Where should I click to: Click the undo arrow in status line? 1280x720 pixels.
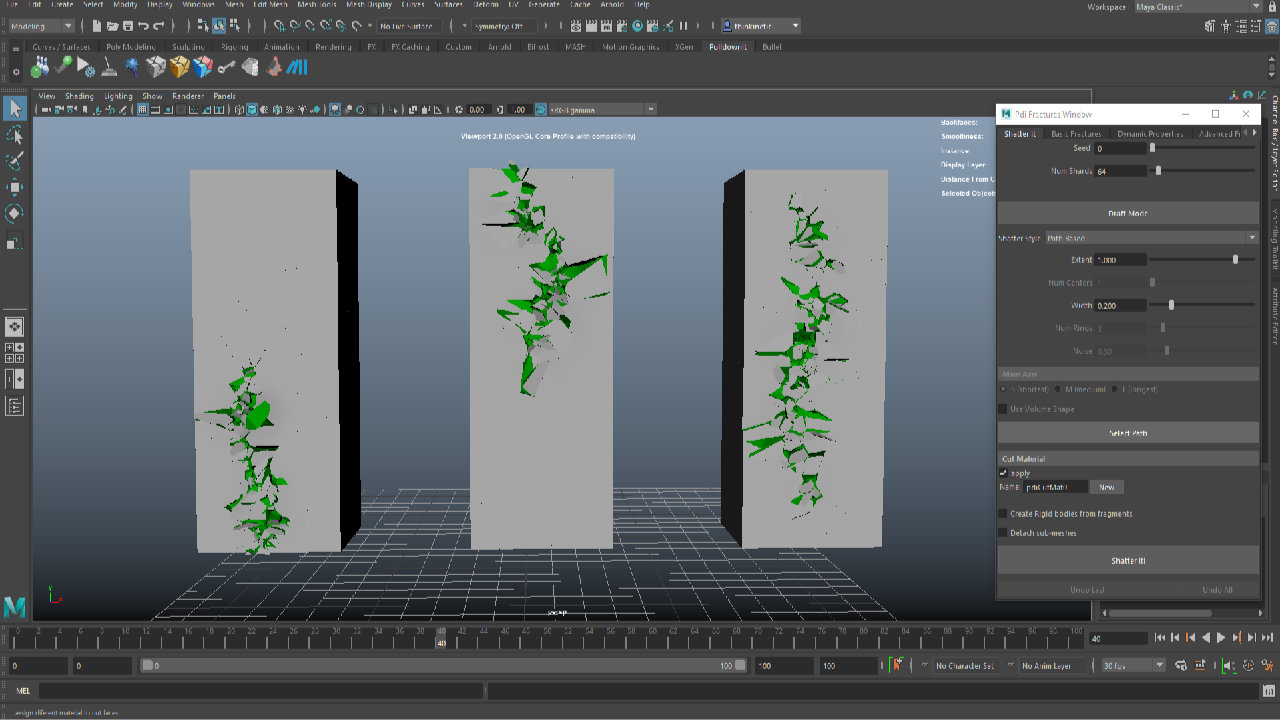pyautogui.click(x=144, y=26)
